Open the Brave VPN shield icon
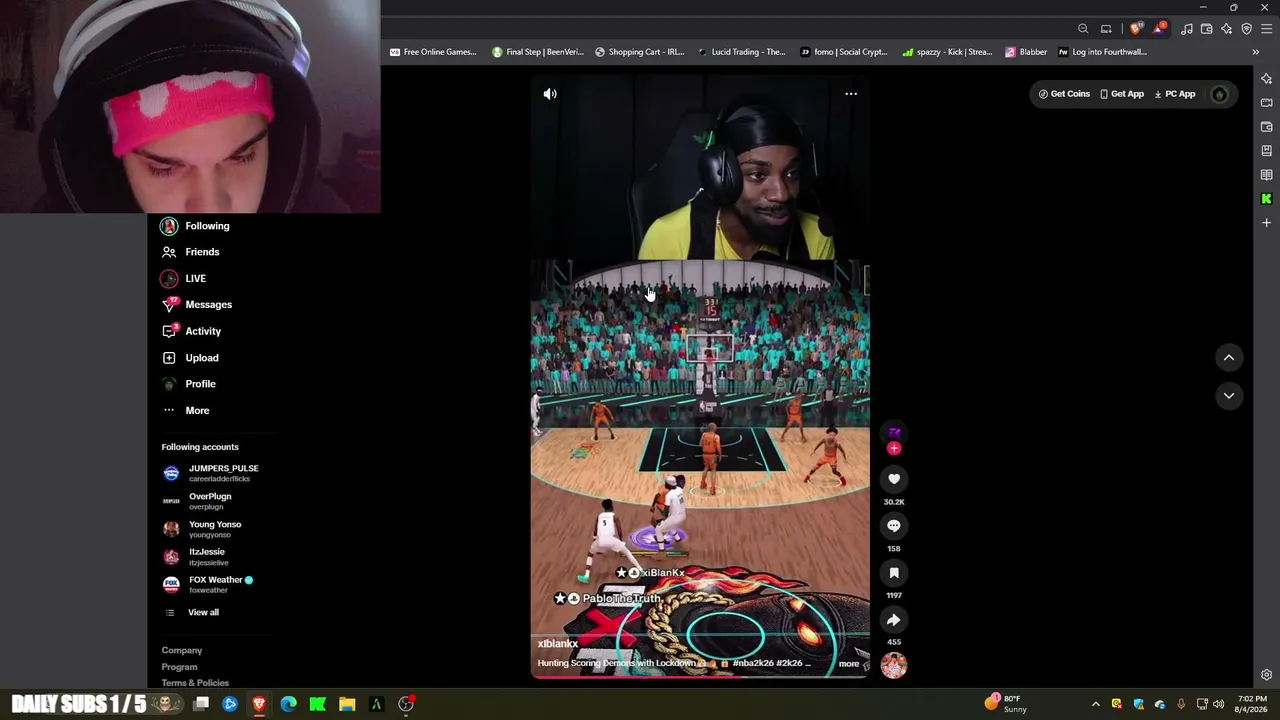Image resolution: width=1280 pixels, height=720 pixels. [1246, 29]
